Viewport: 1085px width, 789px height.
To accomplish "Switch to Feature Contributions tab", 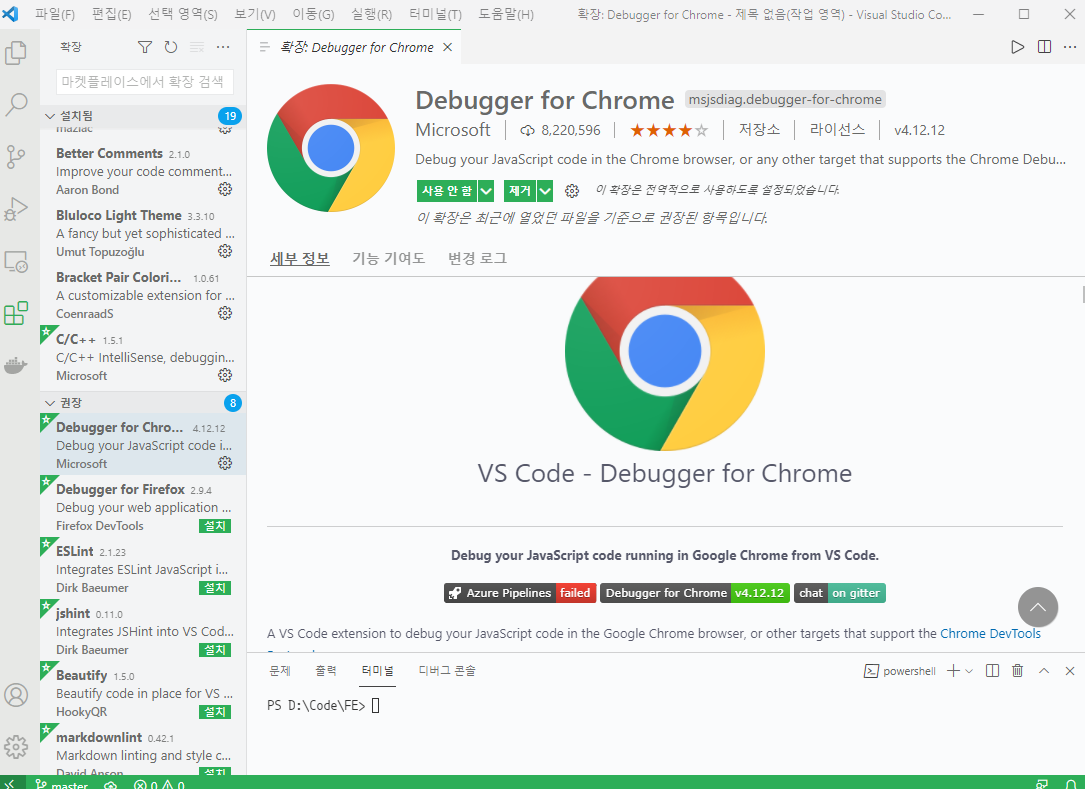I will [388, 258].
